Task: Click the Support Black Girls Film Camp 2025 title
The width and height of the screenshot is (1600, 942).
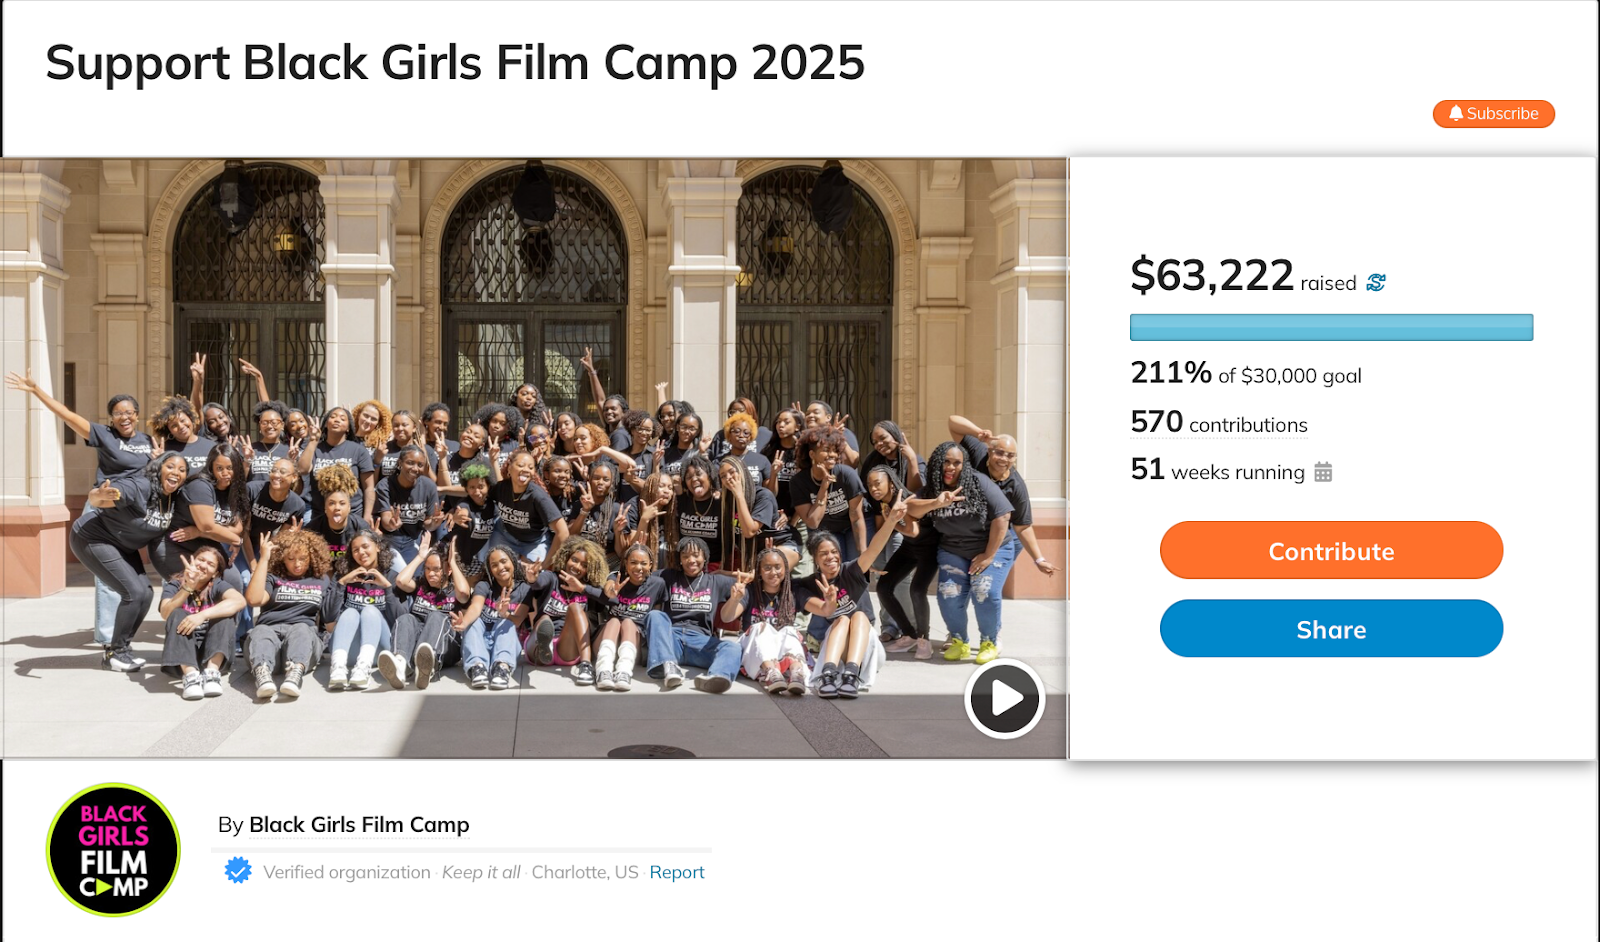Action: pyautogui.click(x=455, y=63)
